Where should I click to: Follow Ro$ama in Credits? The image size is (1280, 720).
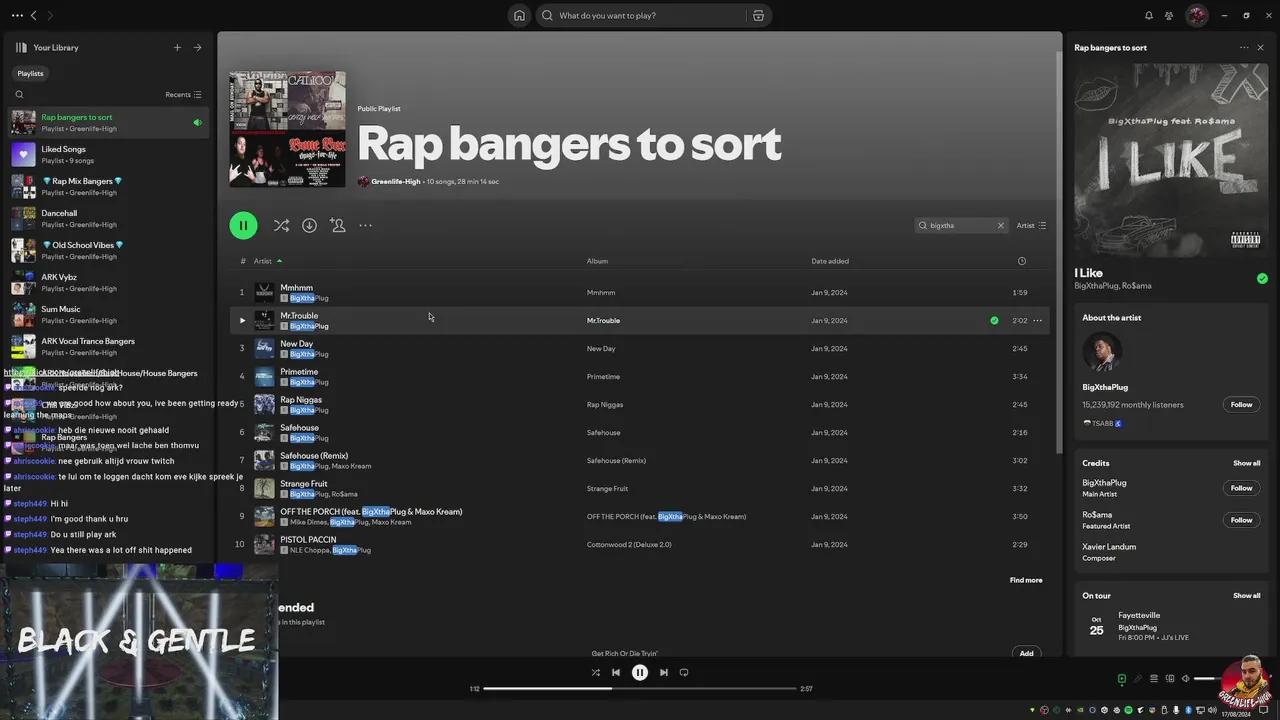pos(1241,520)
